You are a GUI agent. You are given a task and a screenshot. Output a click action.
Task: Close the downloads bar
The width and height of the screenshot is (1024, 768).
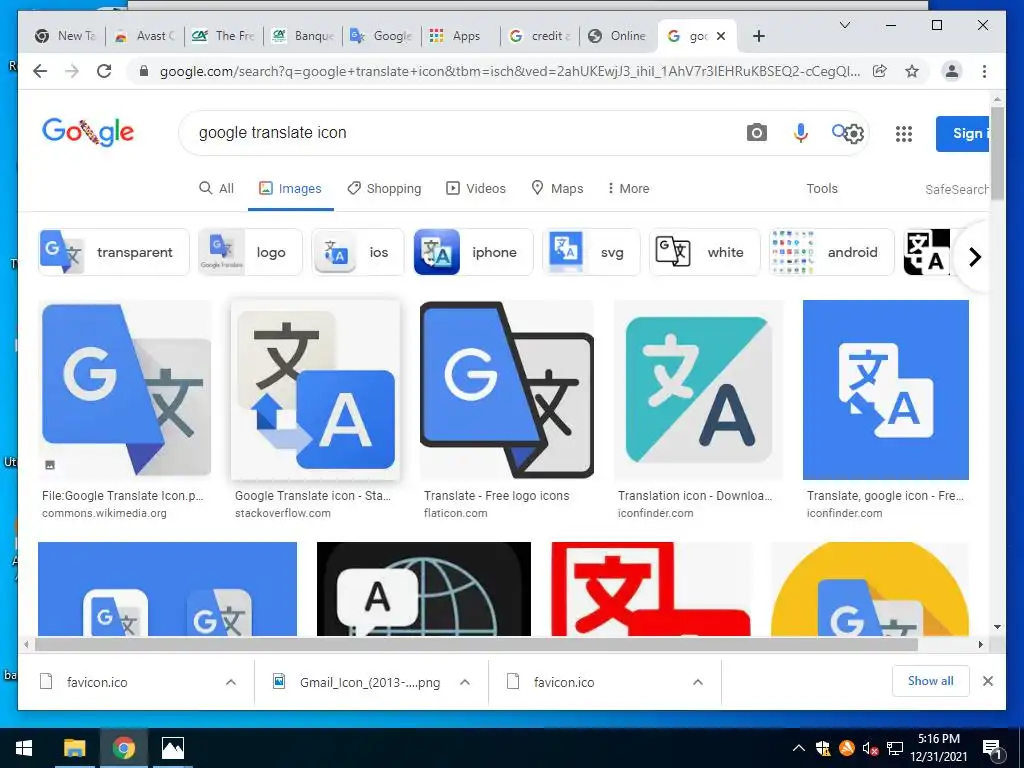coord(987,681)
